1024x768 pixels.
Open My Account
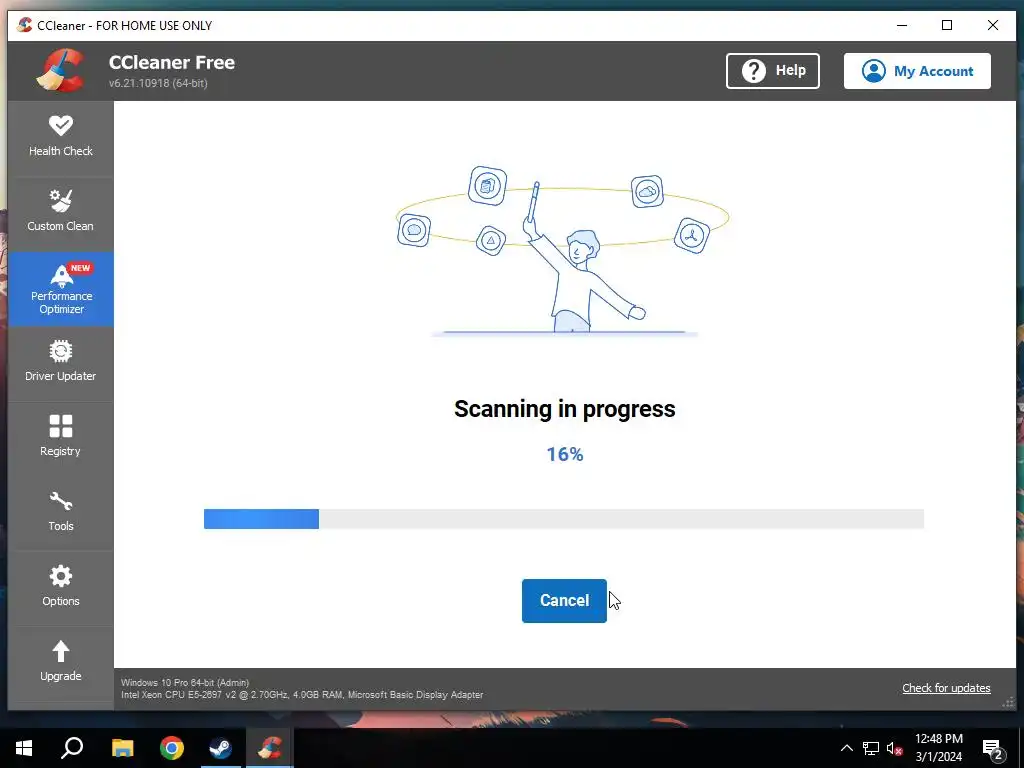tap(917, 71)
